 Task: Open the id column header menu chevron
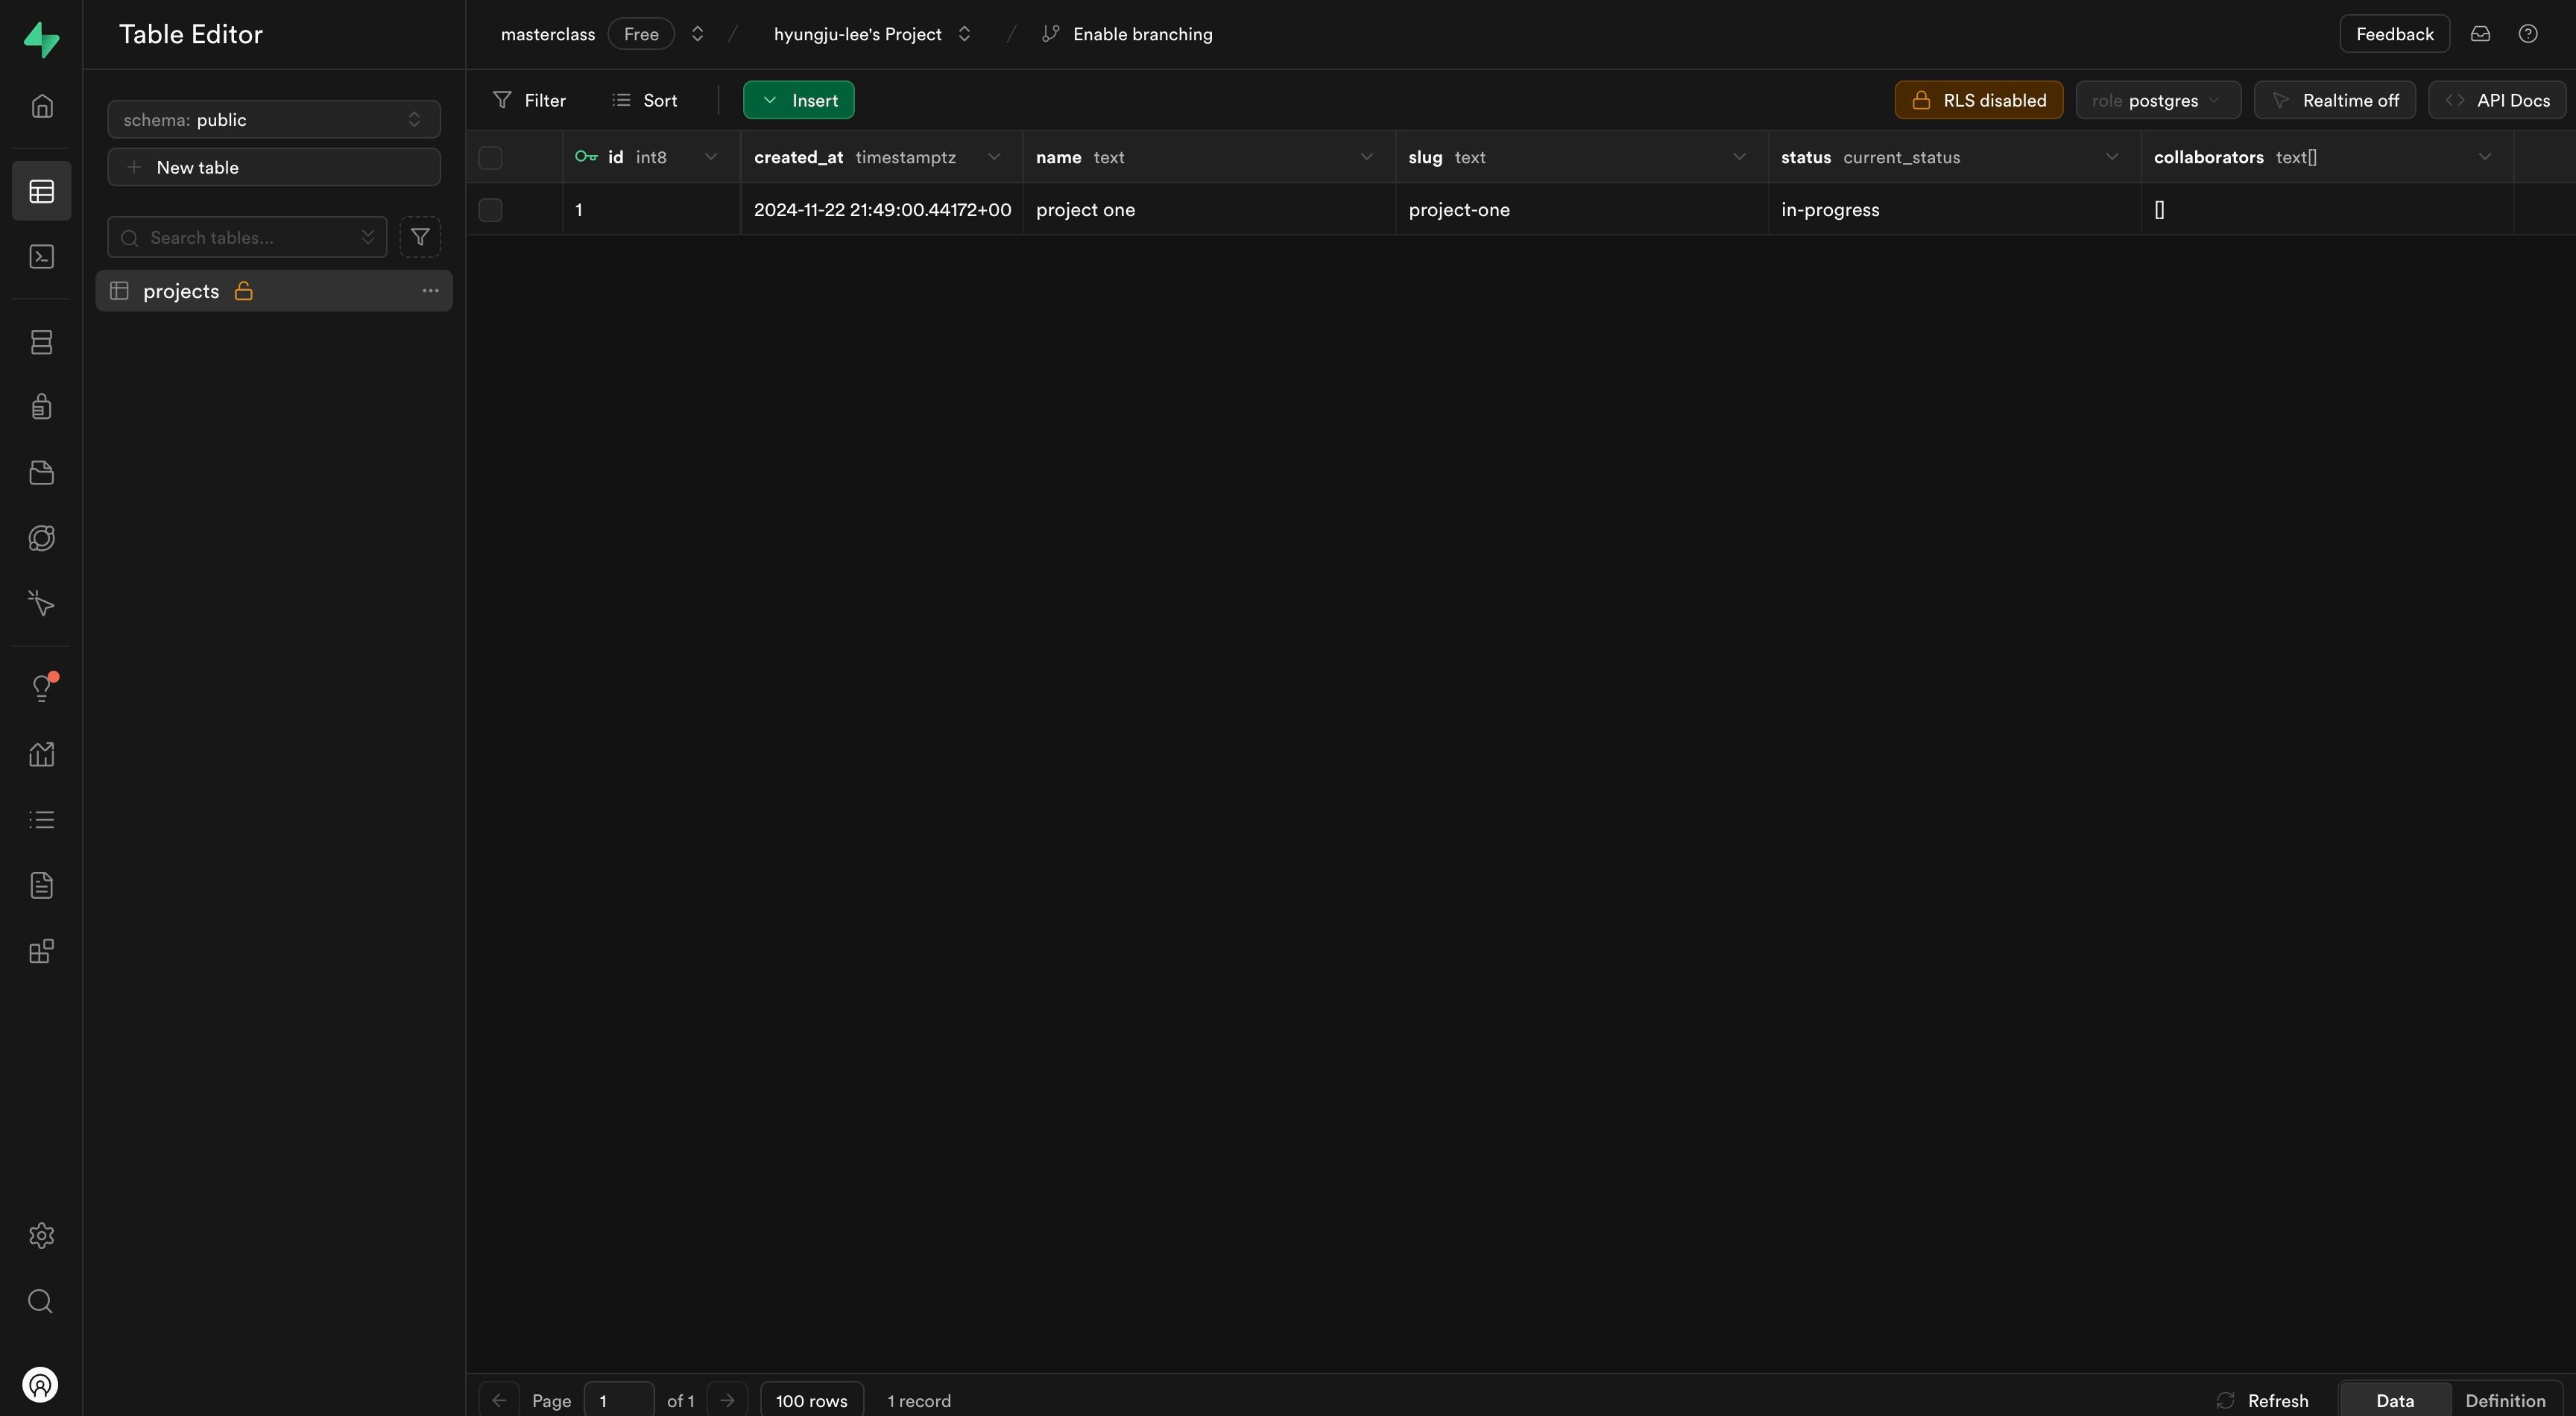click(x=711, y=157)
